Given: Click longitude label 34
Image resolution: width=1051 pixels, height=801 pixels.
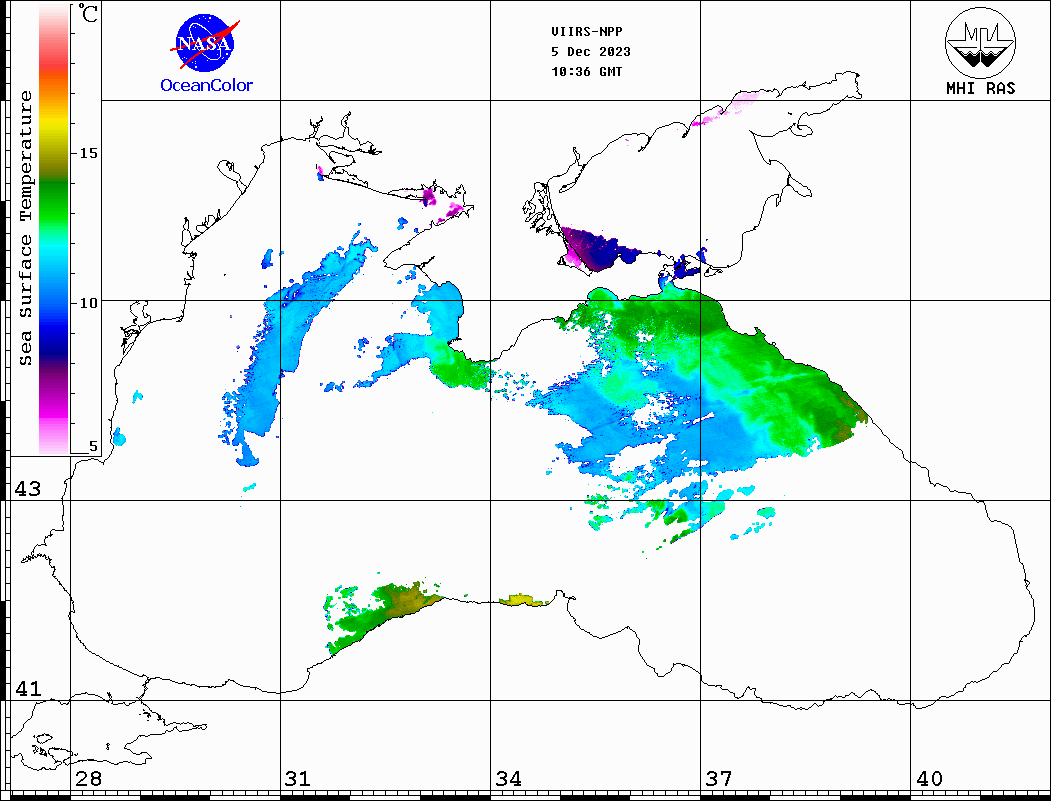Looking at the screenshot, I should [508, 779].
